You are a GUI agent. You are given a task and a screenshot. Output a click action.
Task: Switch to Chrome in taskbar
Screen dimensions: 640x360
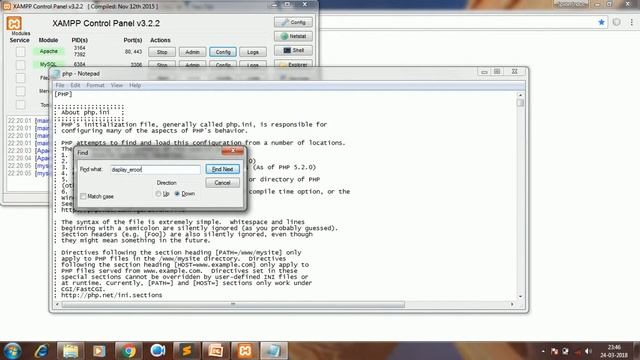tap(128, 351)
